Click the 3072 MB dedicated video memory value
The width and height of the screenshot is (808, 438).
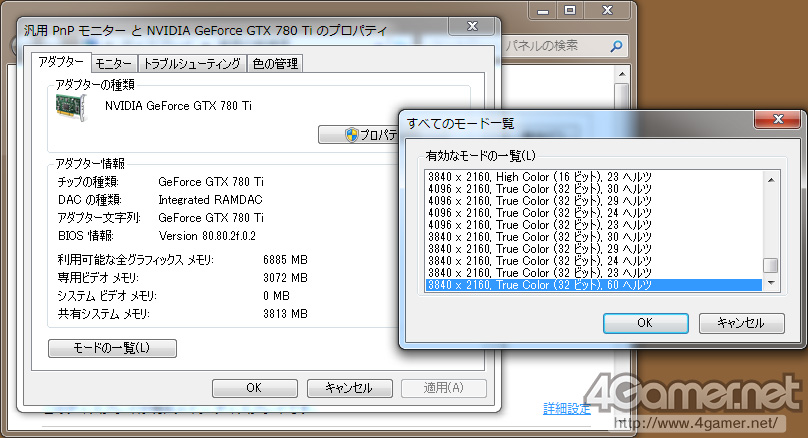(285, 278)
